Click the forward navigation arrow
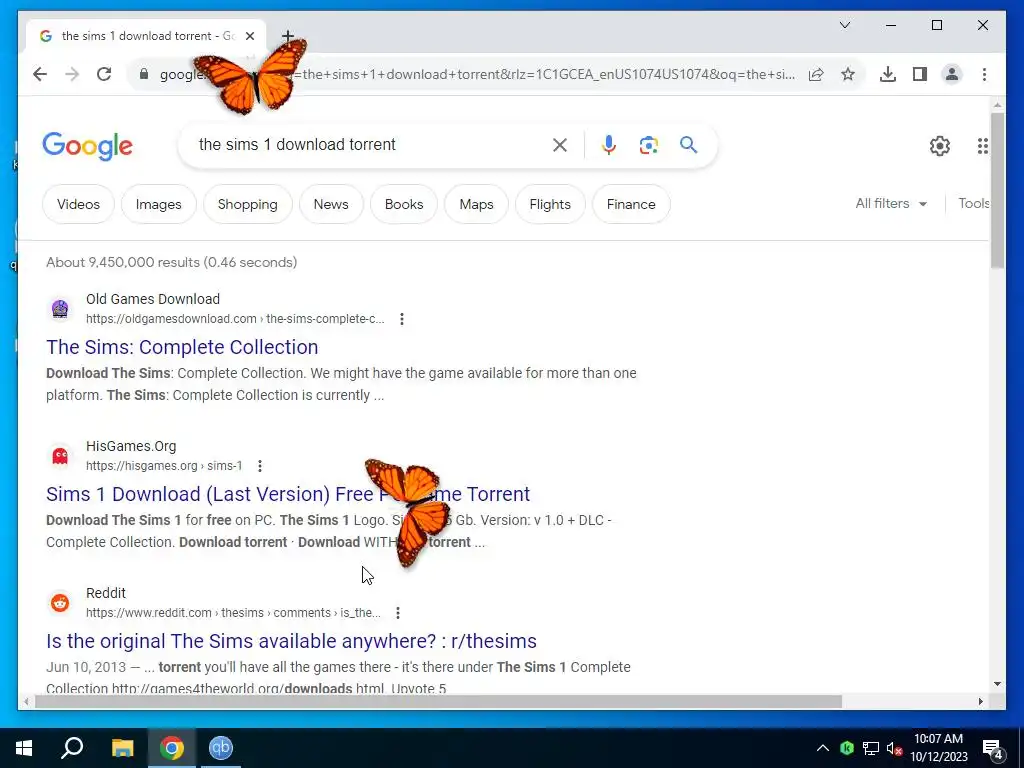 72,74
